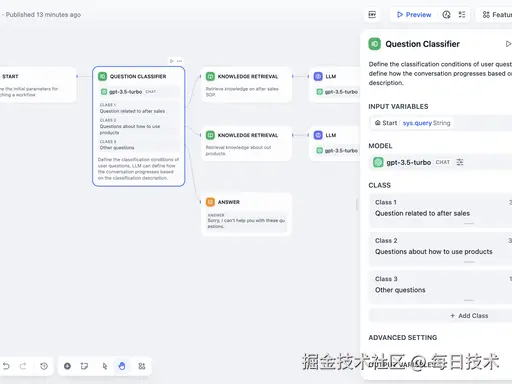Click the INPUT VARIABLES section label
Image resolution: width=512 pixels, height=384 pixels.
tap(398, 107)
